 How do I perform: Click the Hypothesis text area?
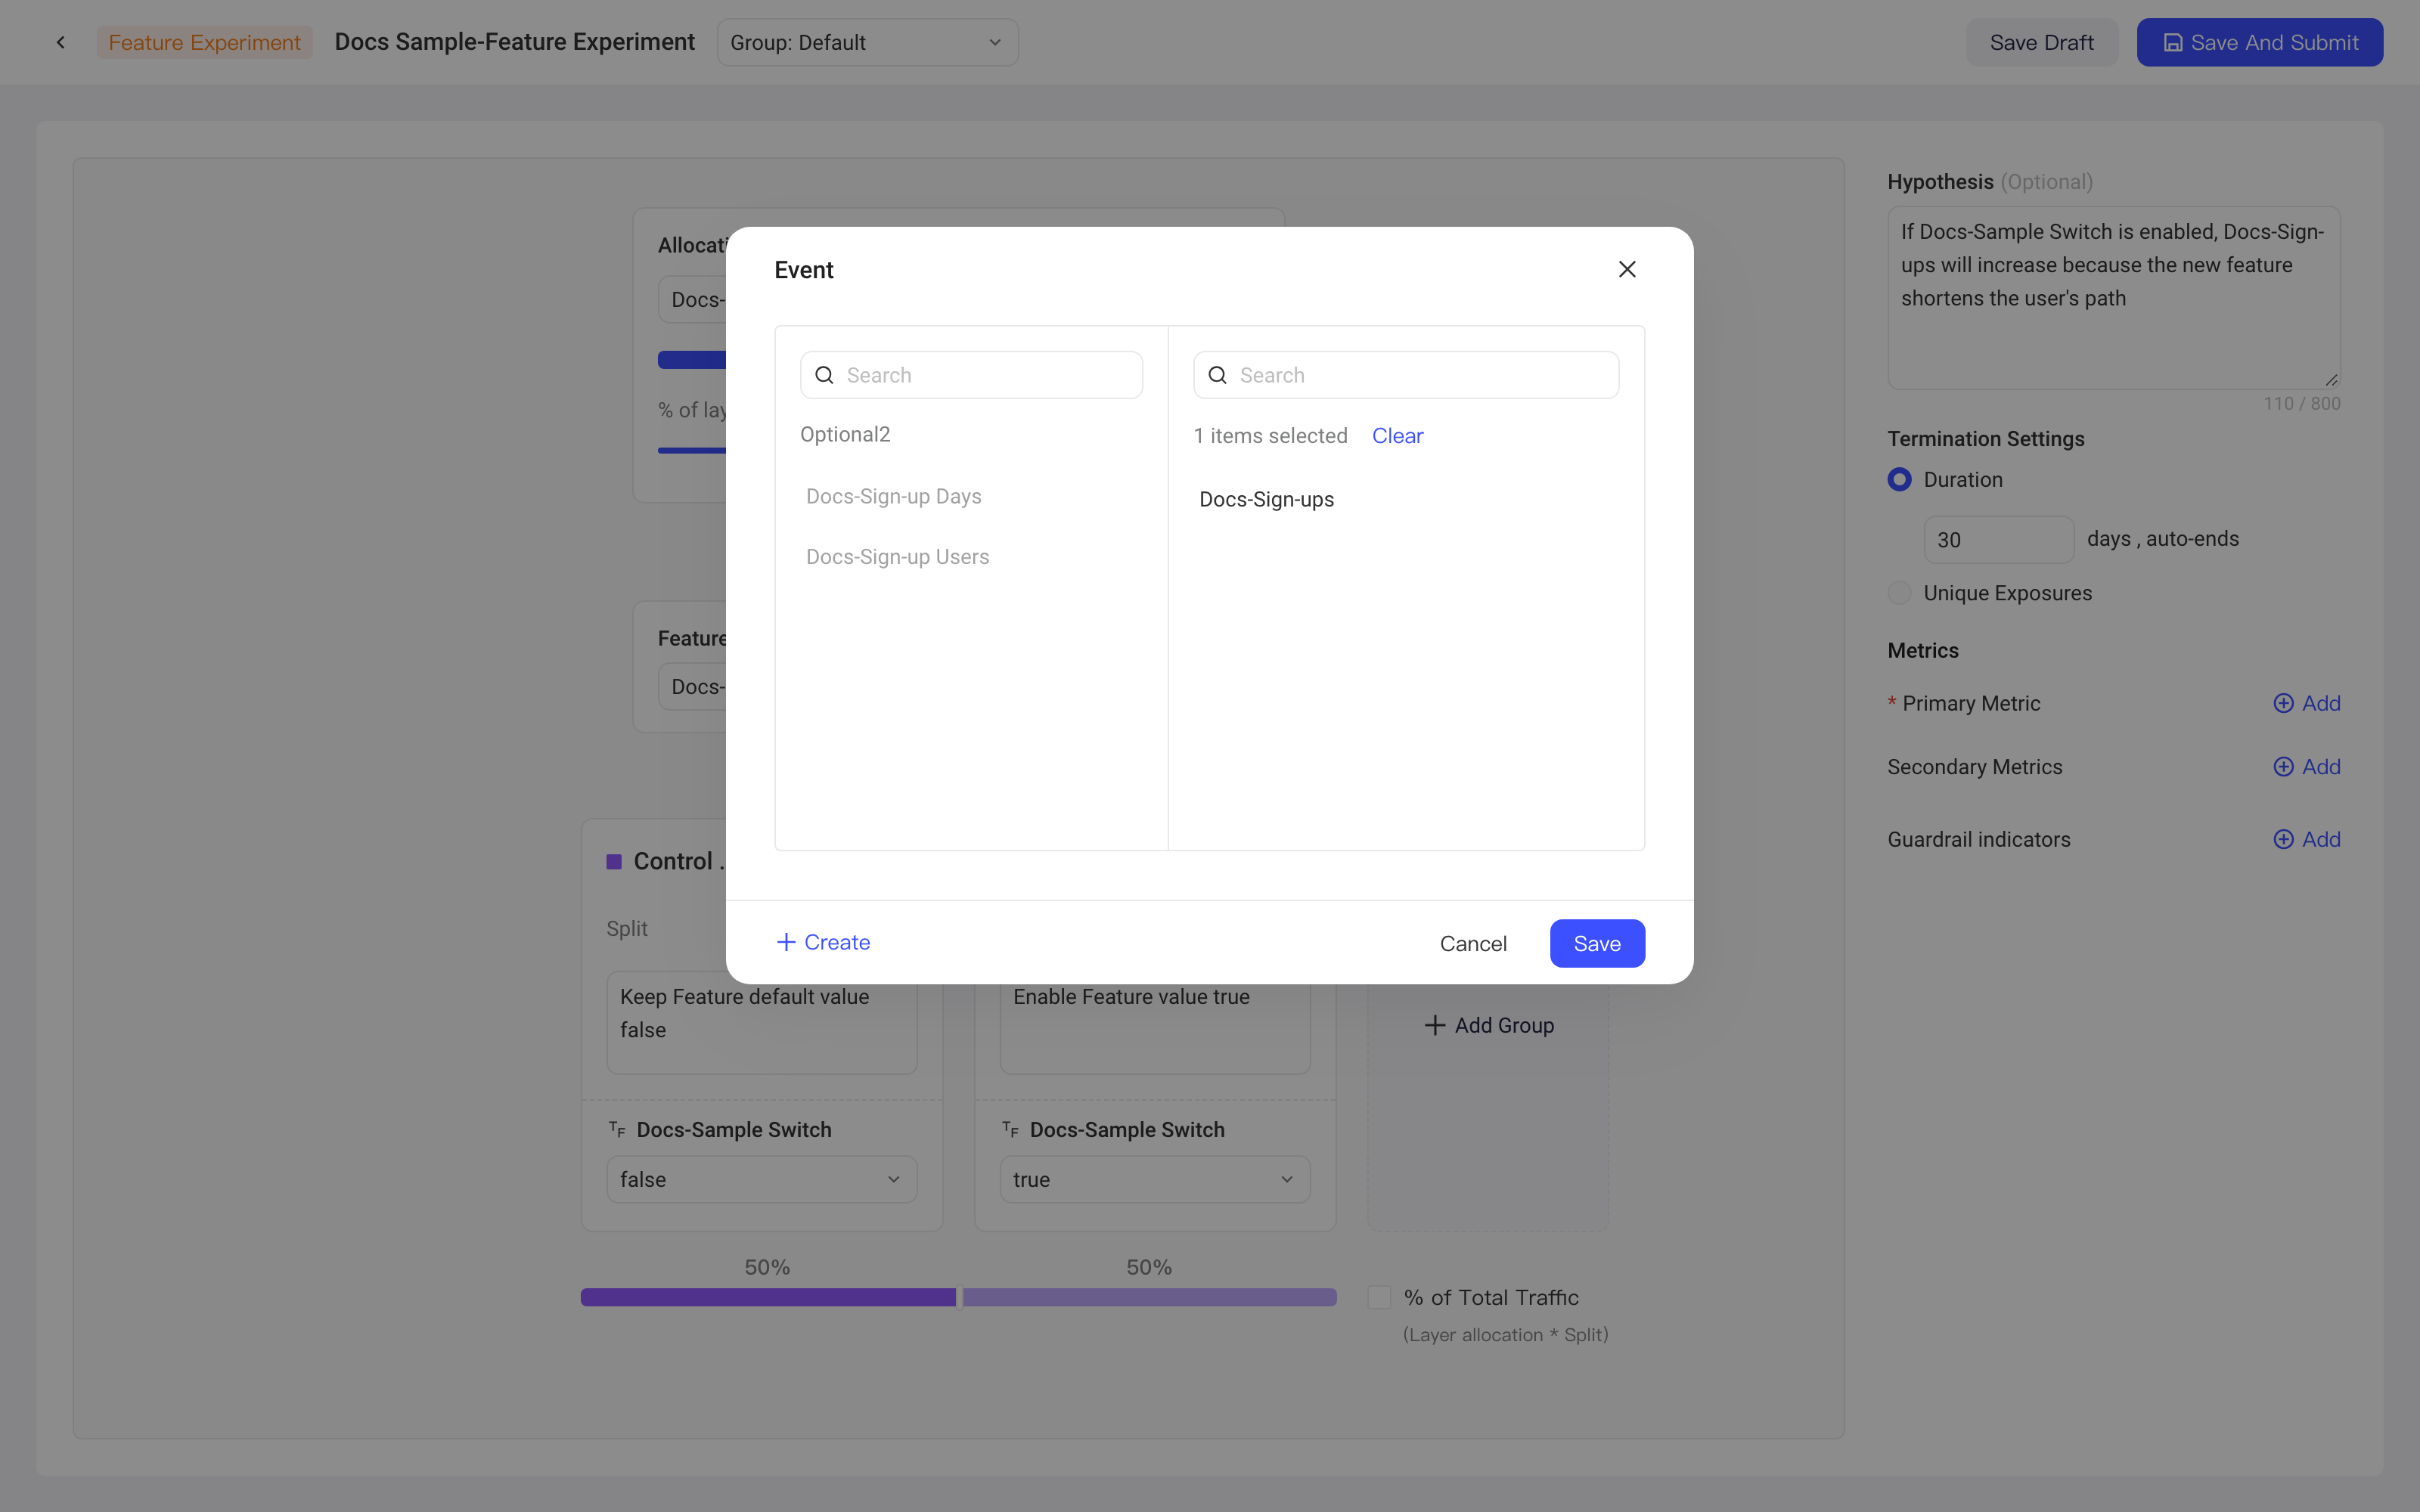[2114, 298]
